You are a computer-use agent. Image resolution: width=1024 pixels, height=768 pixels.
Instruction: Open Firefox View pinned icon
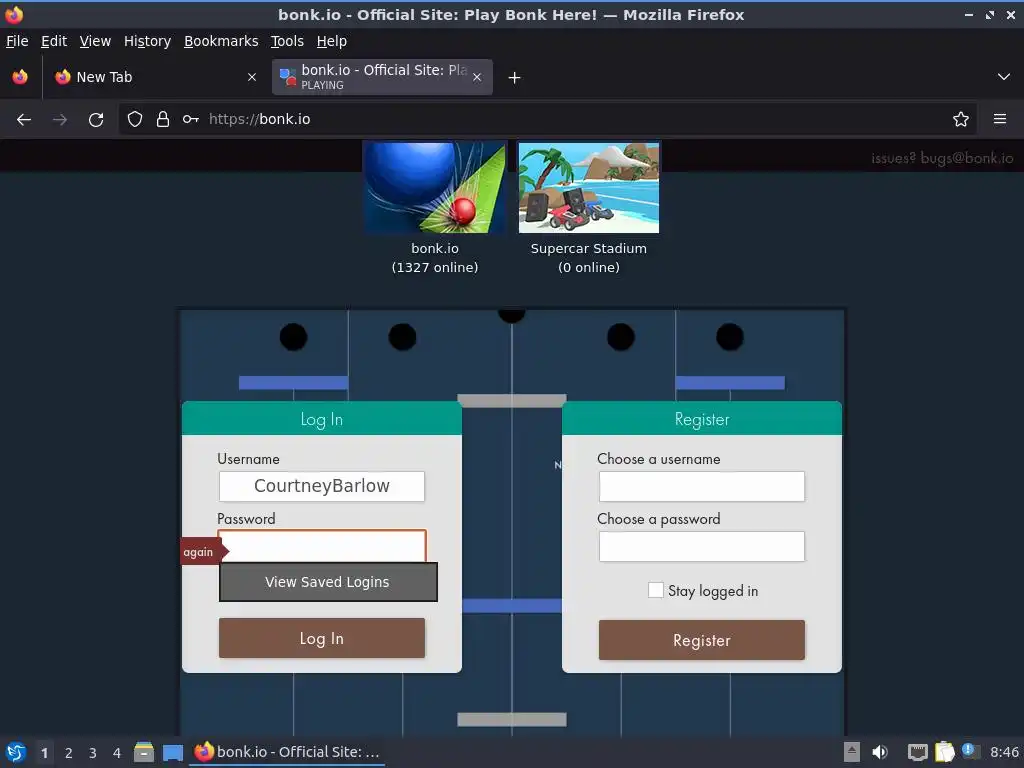pos(20,77)
